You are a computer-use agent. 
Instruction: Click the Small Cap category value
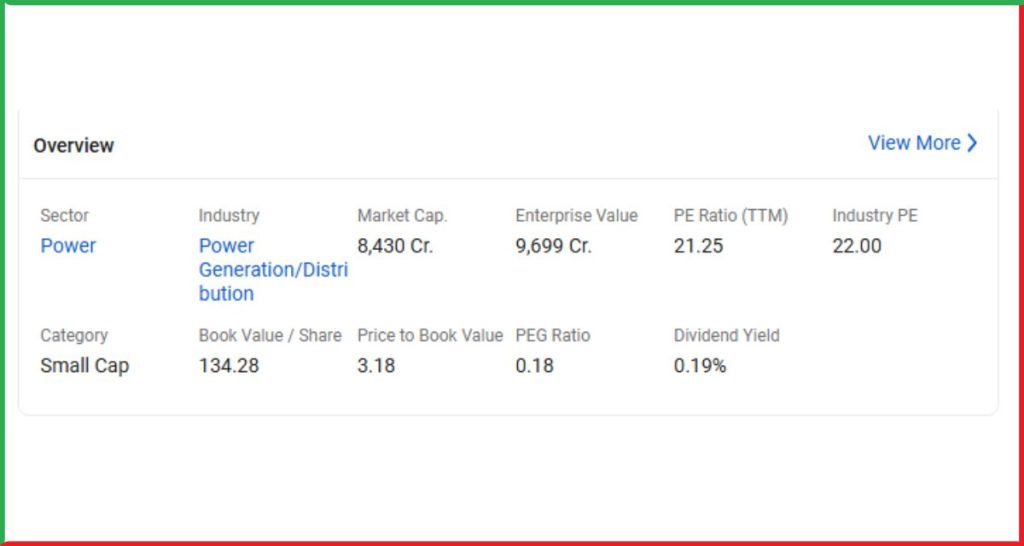[84, 366]
